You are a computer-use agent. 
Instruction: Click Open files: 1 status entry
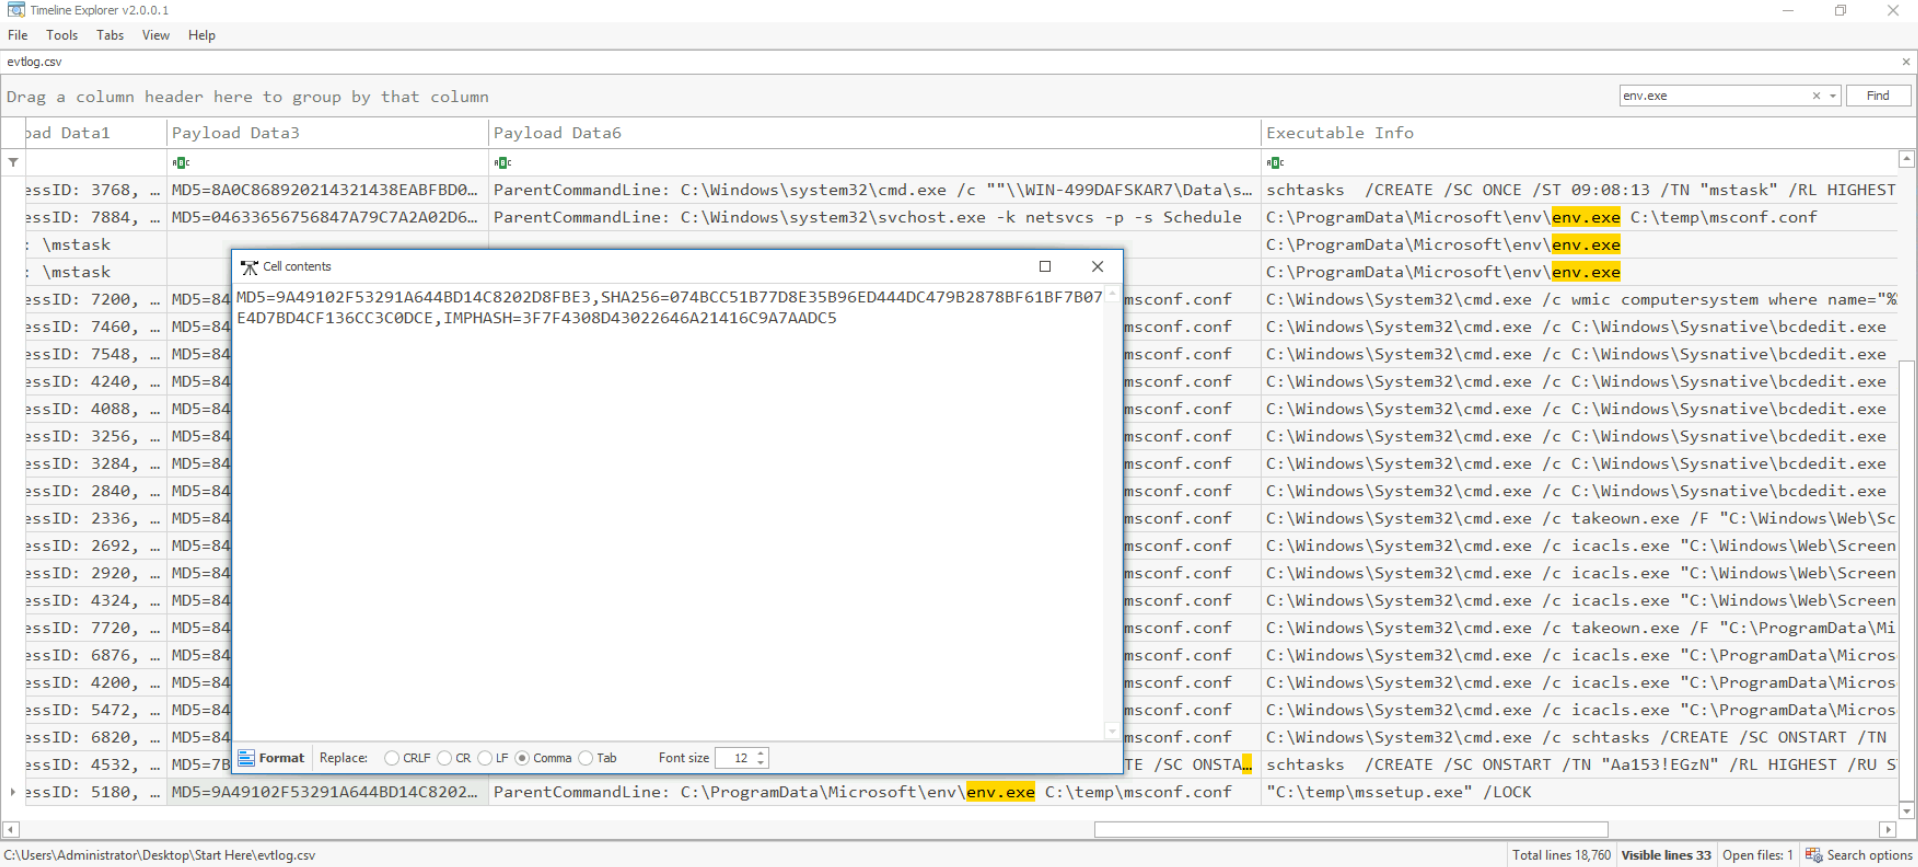click(x=1757, y=855)
